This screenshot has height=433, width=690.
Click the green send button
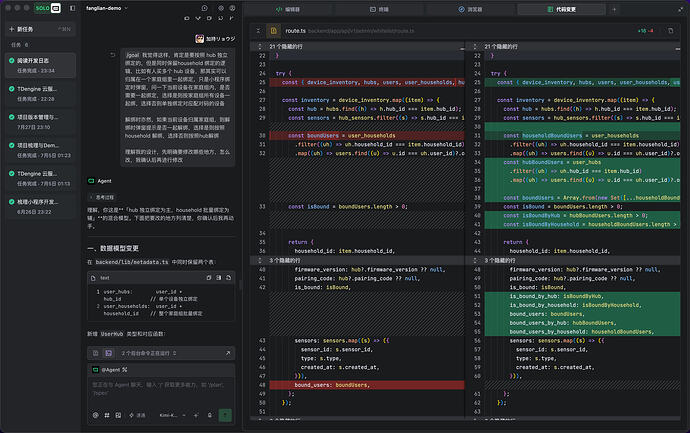225,415
